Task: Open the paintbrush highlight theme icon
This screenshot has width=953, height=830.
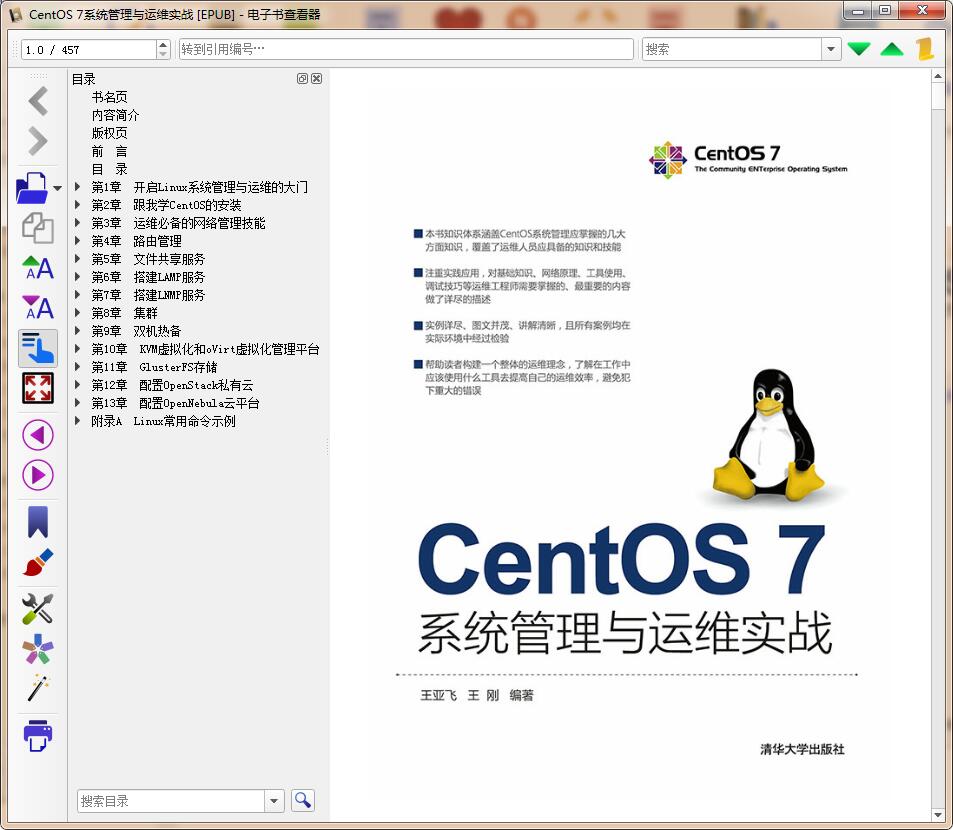Action: click(x=38, y=563)
